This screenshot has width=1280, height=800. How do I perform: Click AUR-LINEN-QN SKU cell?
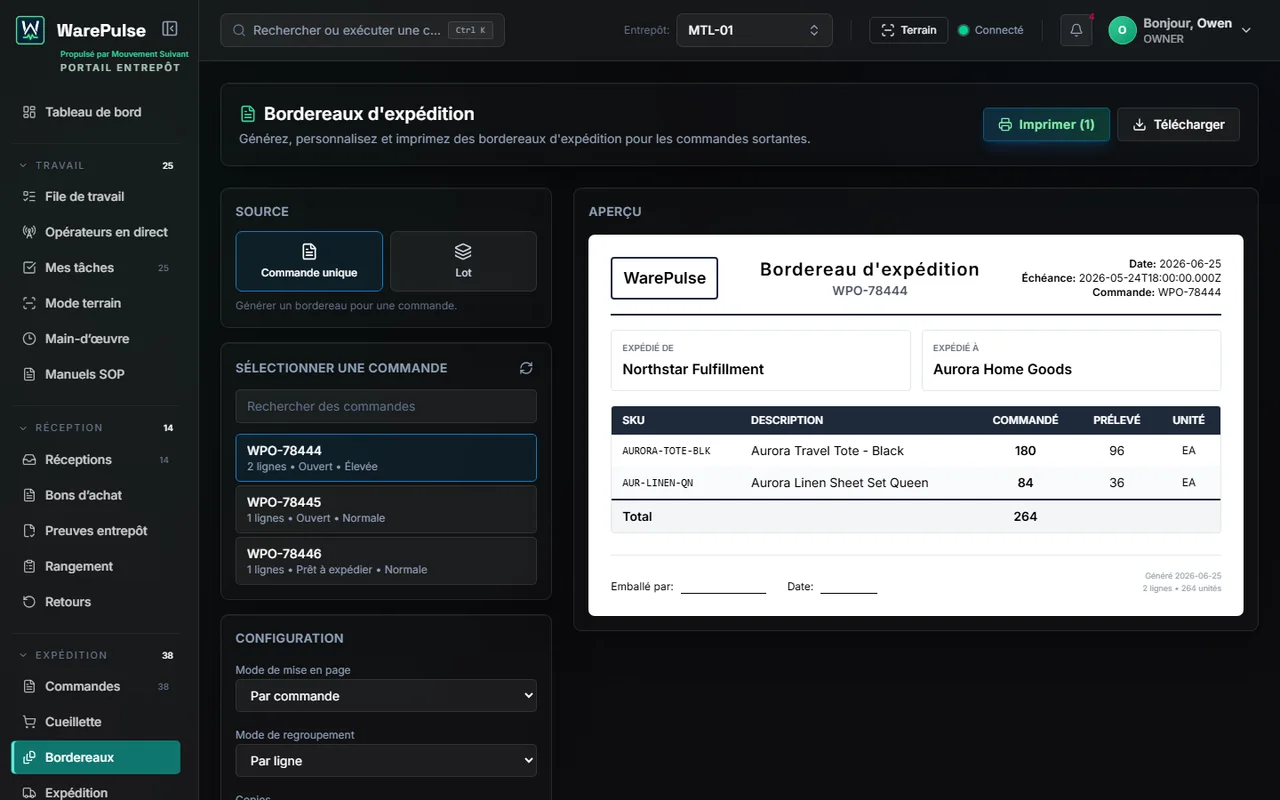point(657,483)
